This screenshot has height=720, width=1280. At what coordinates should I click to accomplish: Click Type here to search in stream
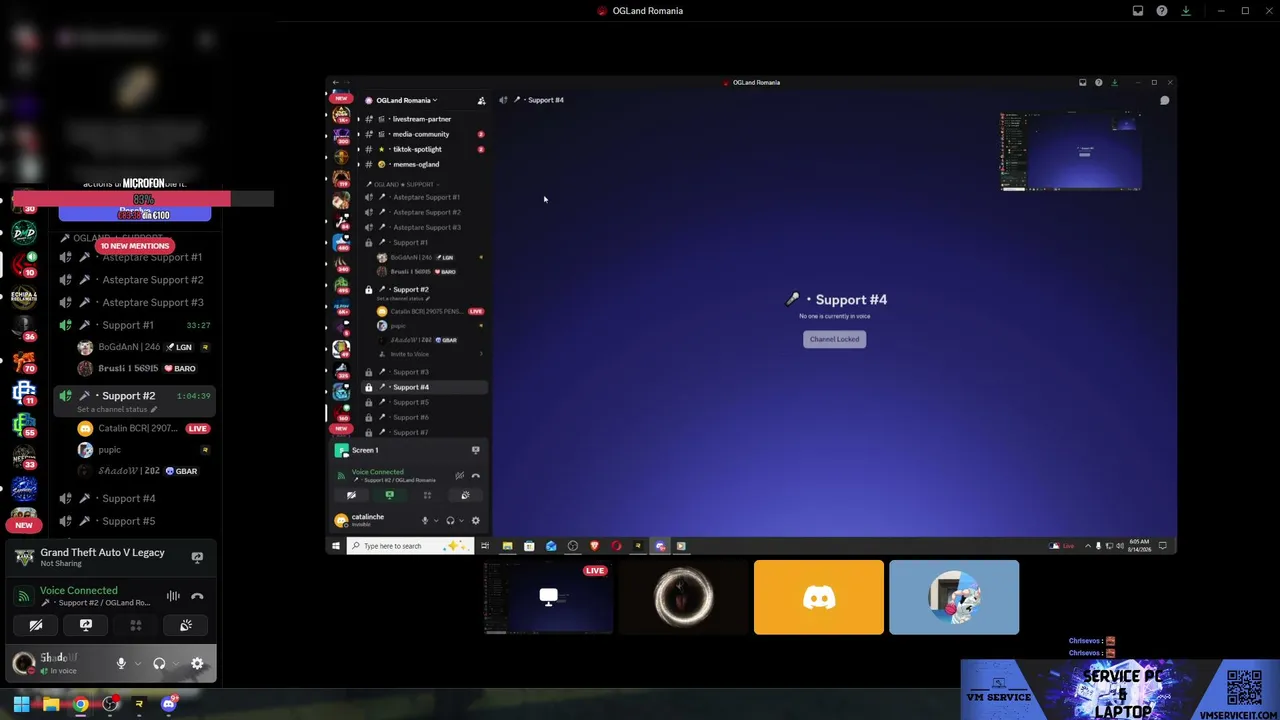pos(408,546)
